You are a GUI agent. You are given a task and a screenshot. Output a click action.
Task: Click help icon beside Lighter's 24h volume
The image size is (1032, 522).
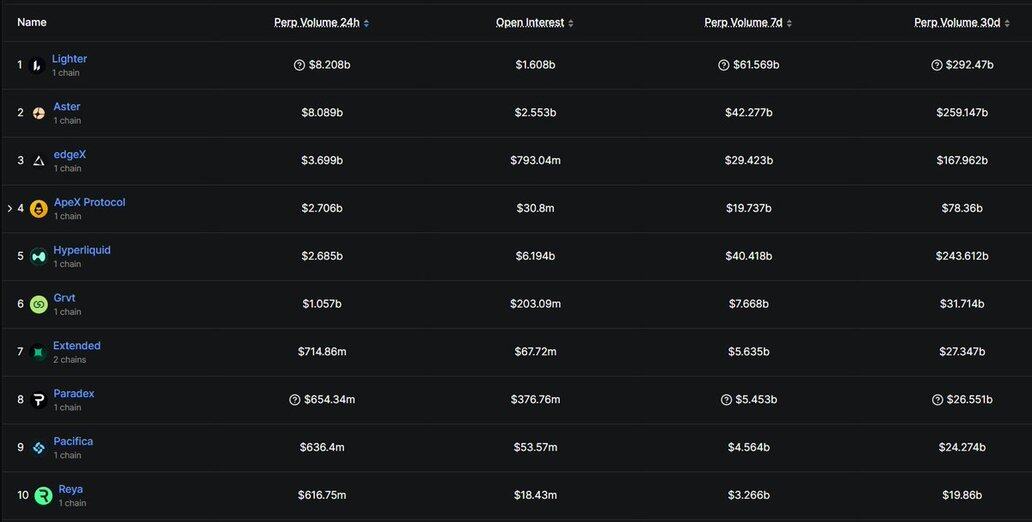point(299,65)
